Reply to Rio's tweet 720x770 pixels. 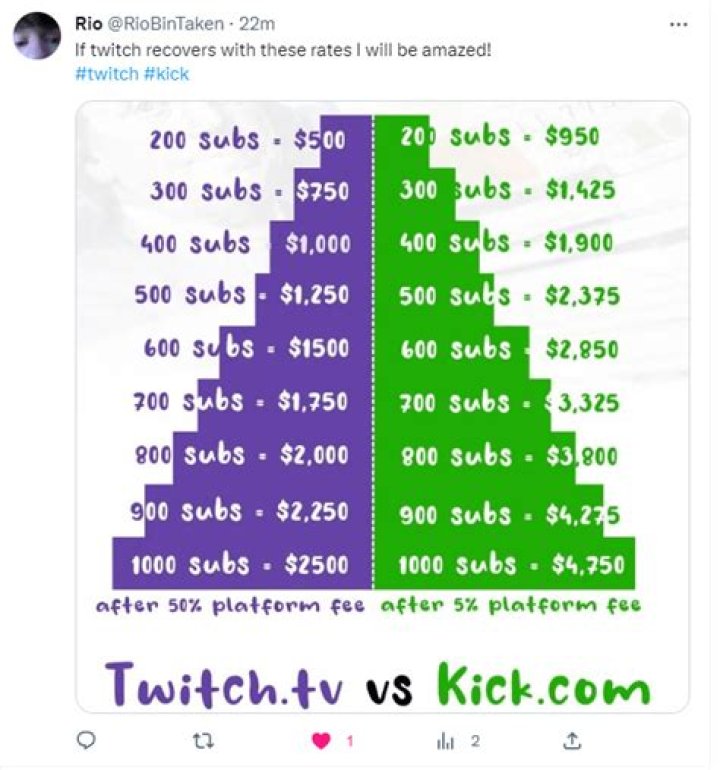pos(87,741)
